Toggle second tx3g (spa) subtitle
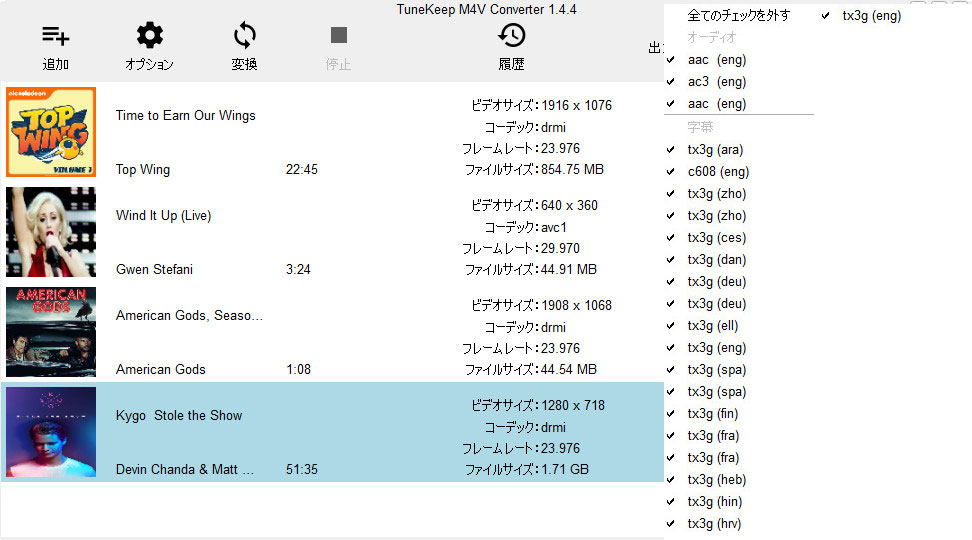The height and width of the screenshot is (540, 972). pyautogui.click(x=716, y=392)
